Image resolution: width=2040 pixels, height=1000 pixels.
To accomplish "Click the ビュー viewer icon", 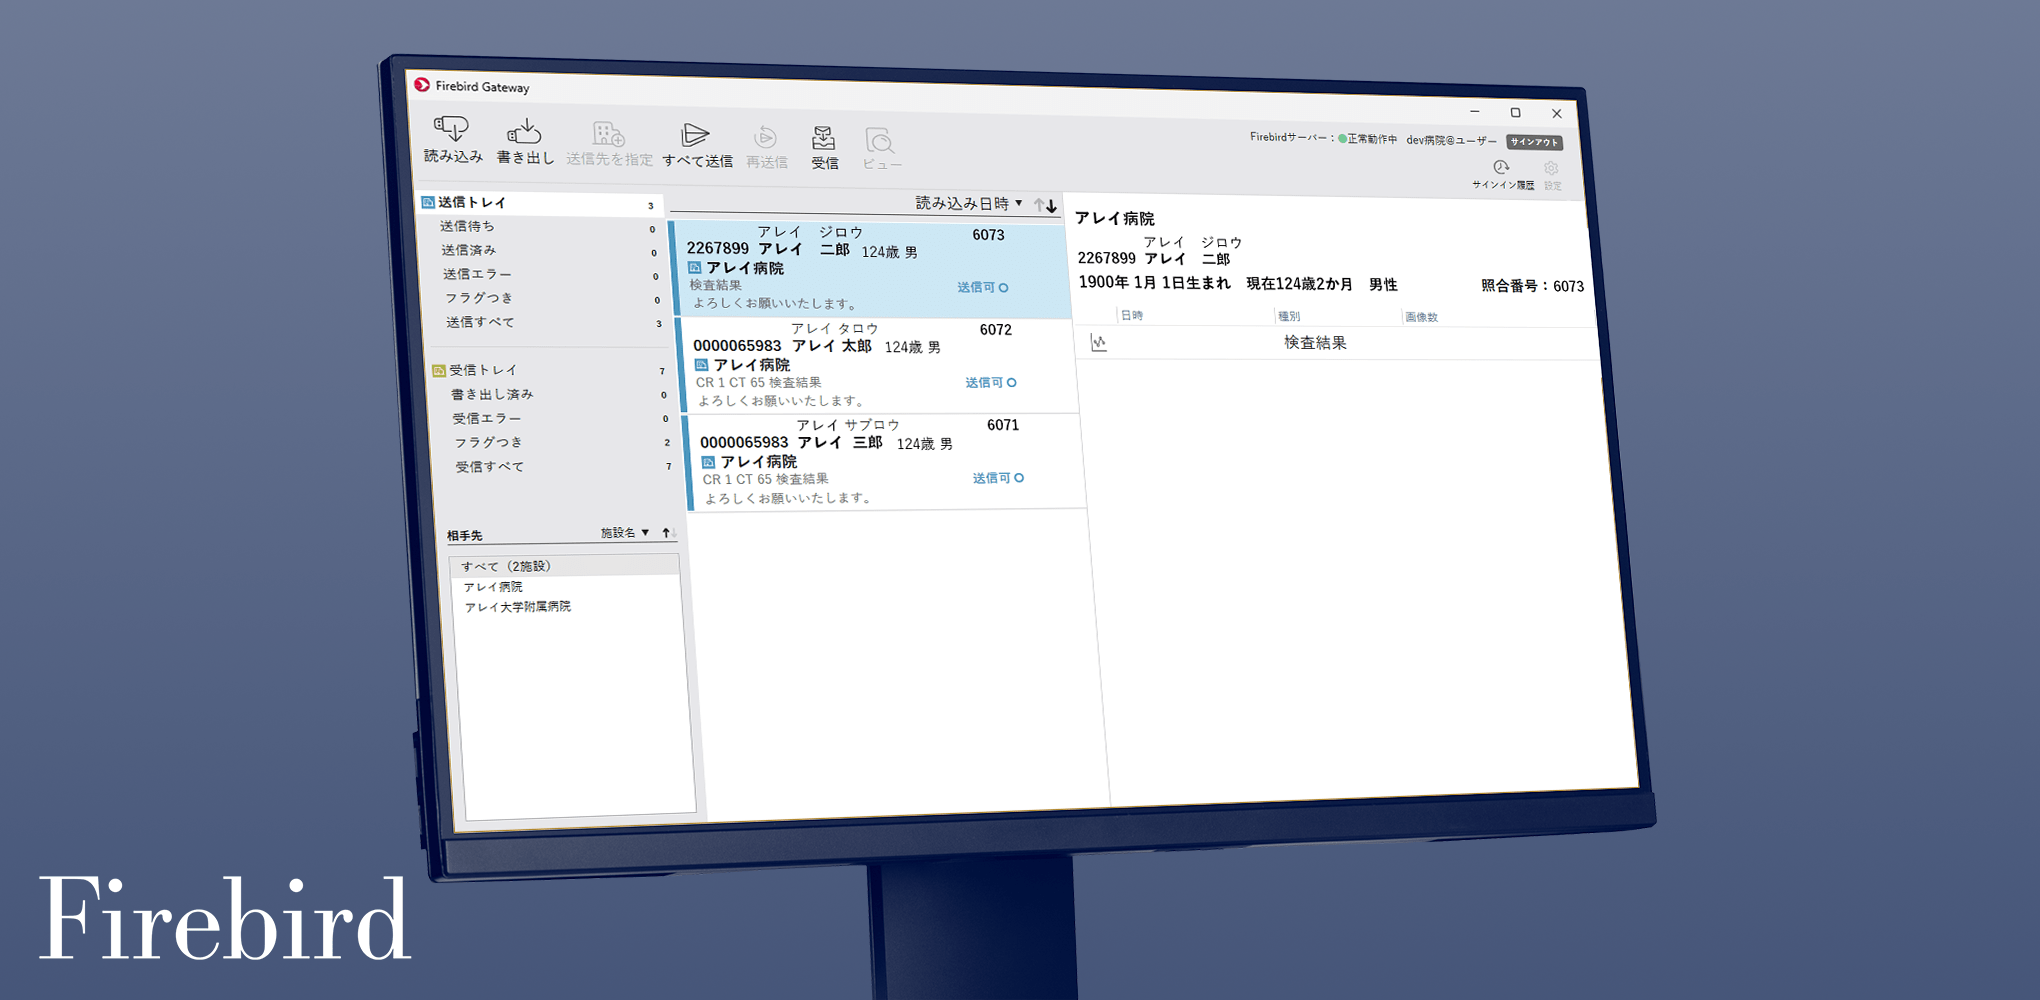I will (x=880, y=141).
